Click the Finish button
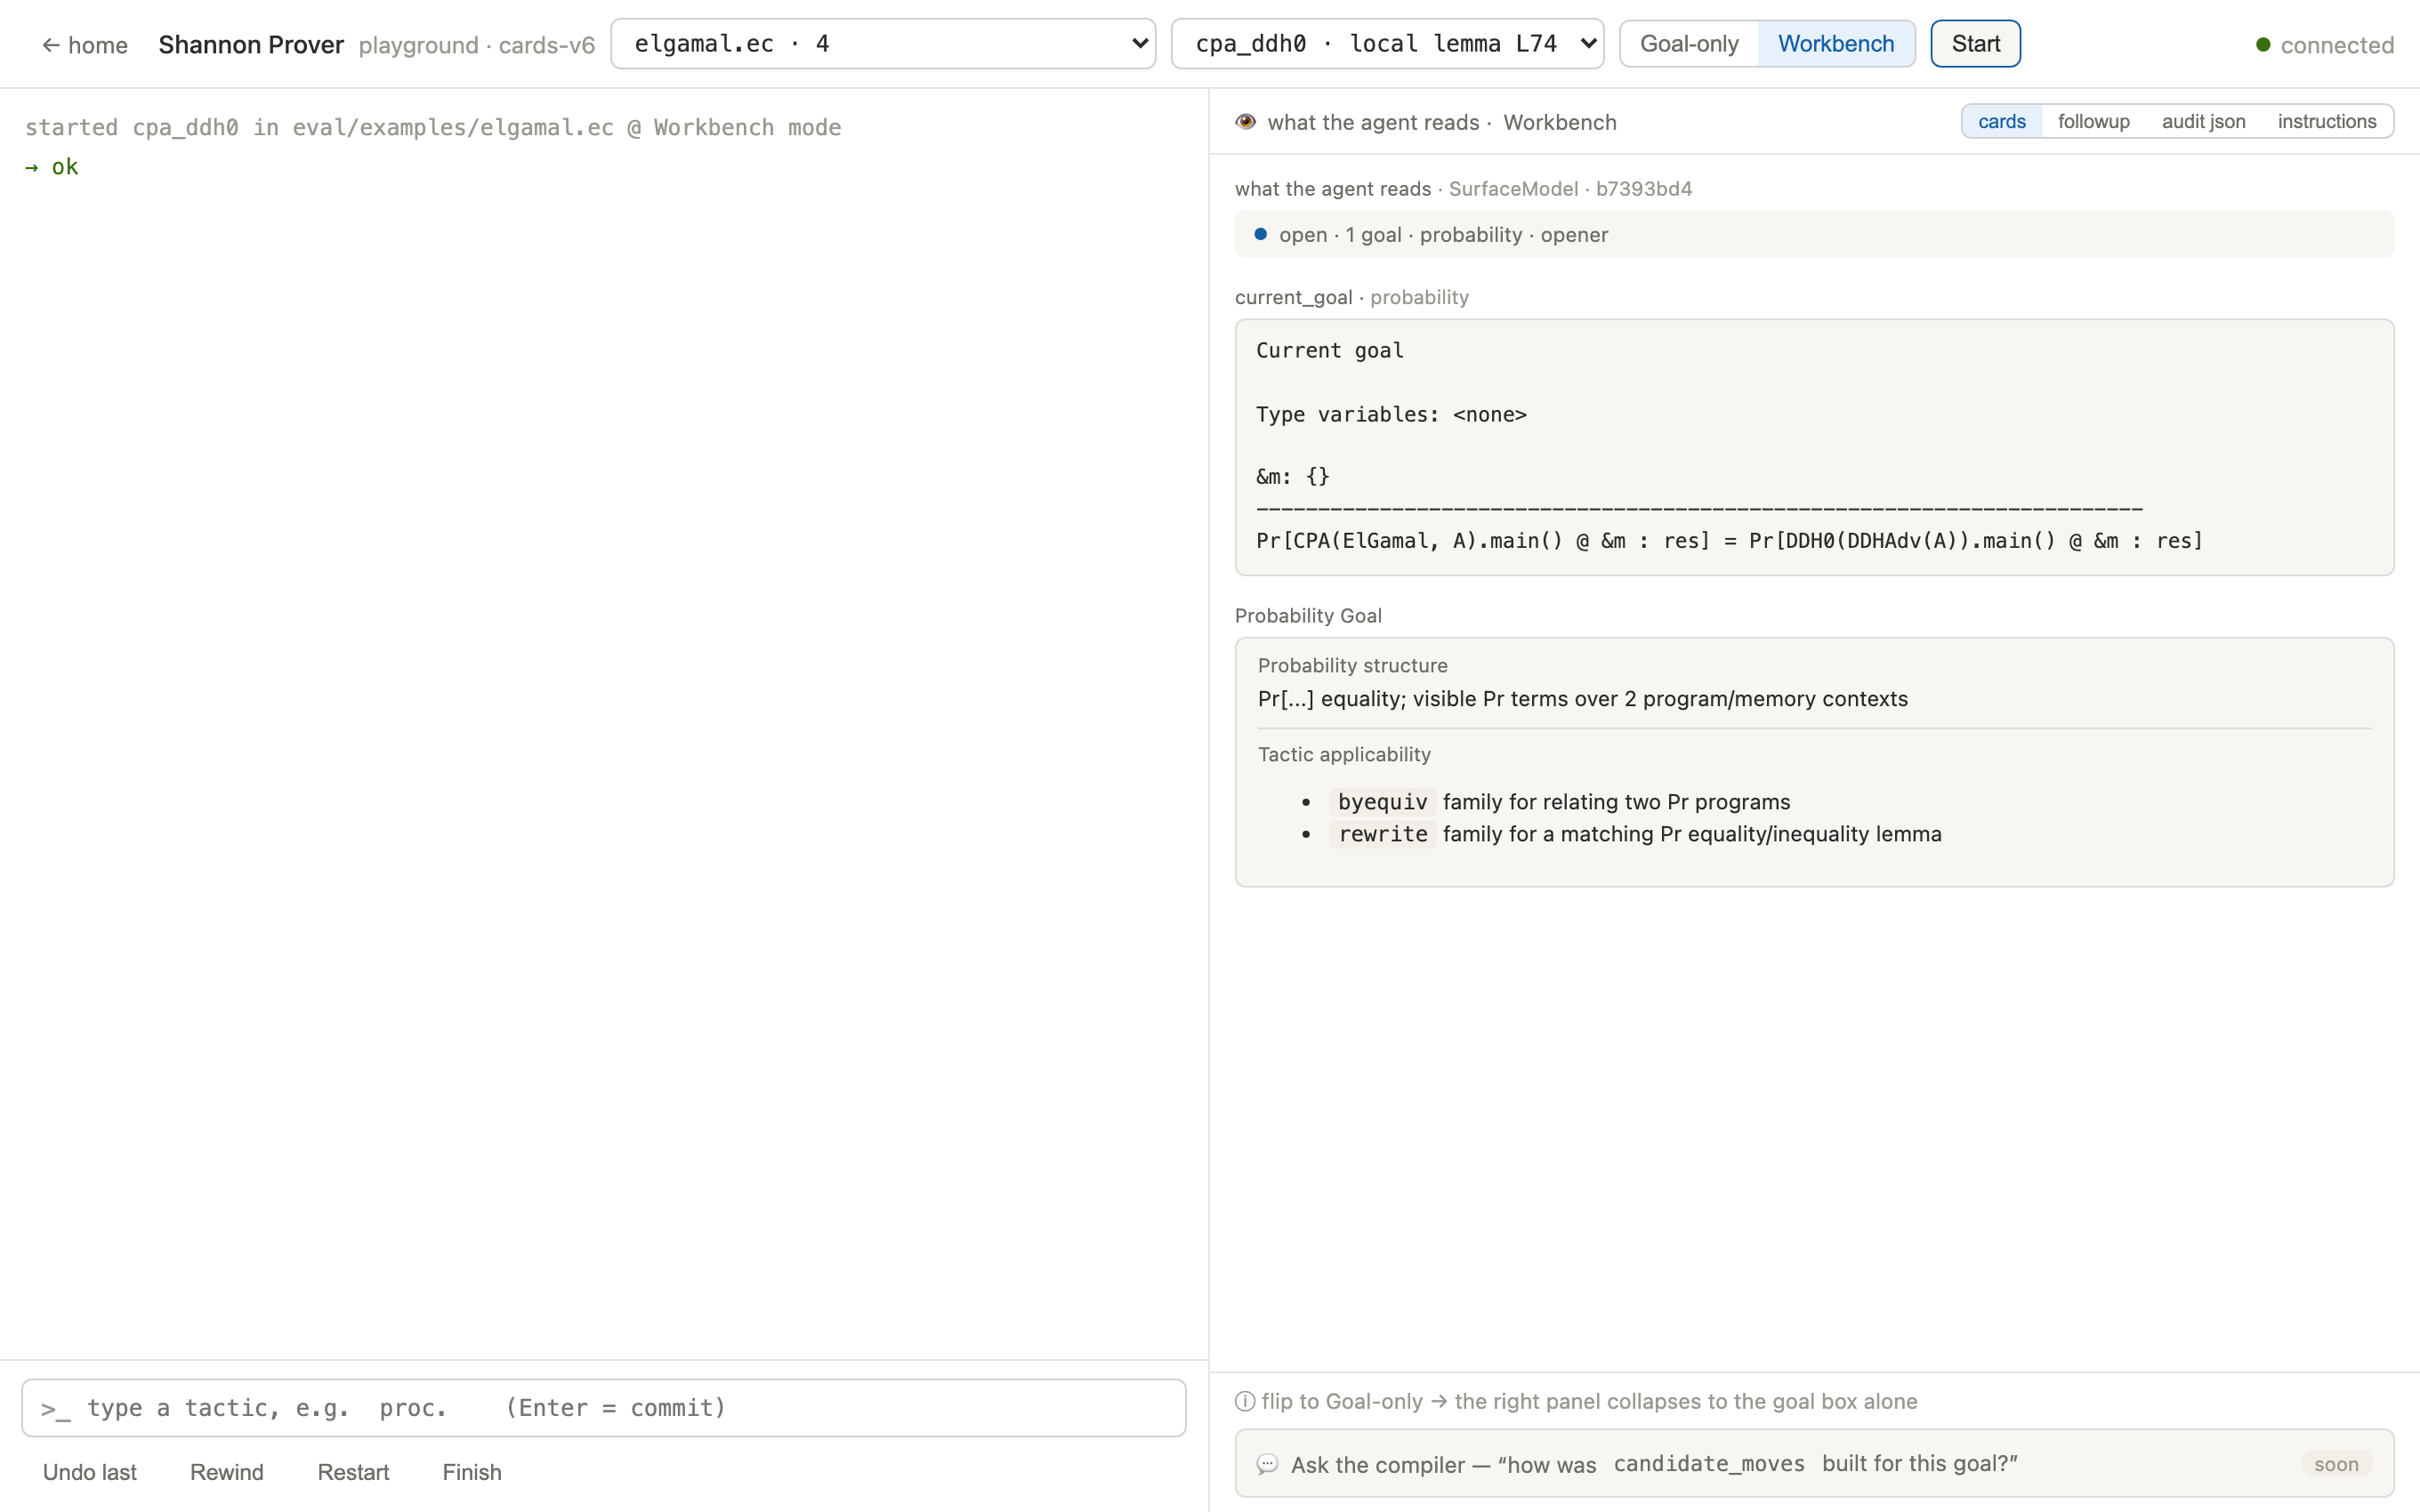The image size is (2420, 1512). 472,1472
